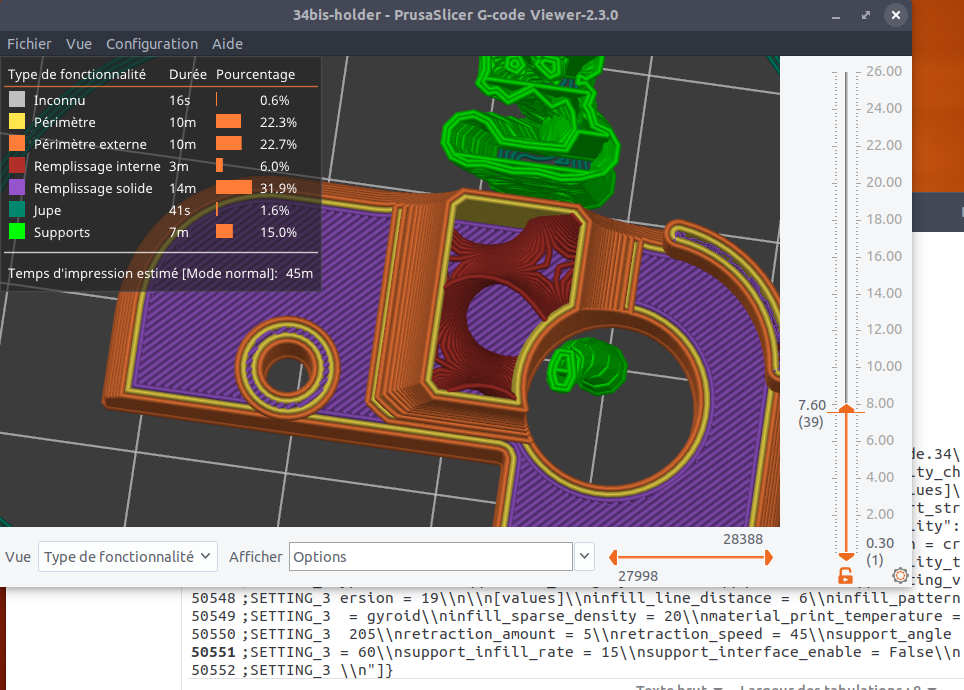Click the 22.7% percentage value

coord(278,144)
